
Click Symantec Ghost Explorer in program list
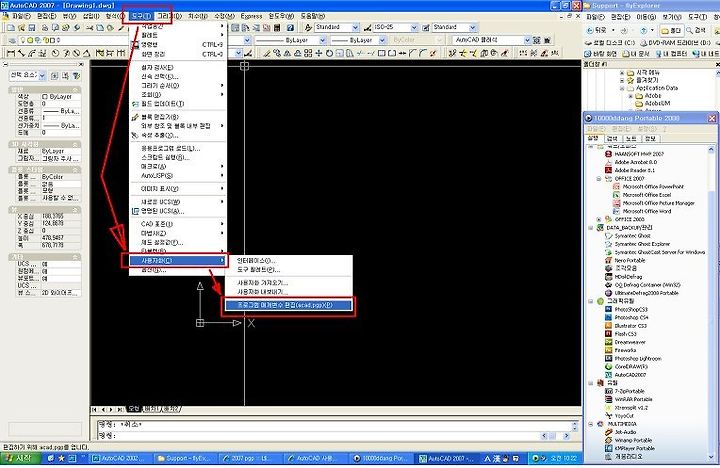[x=637, y=244]
